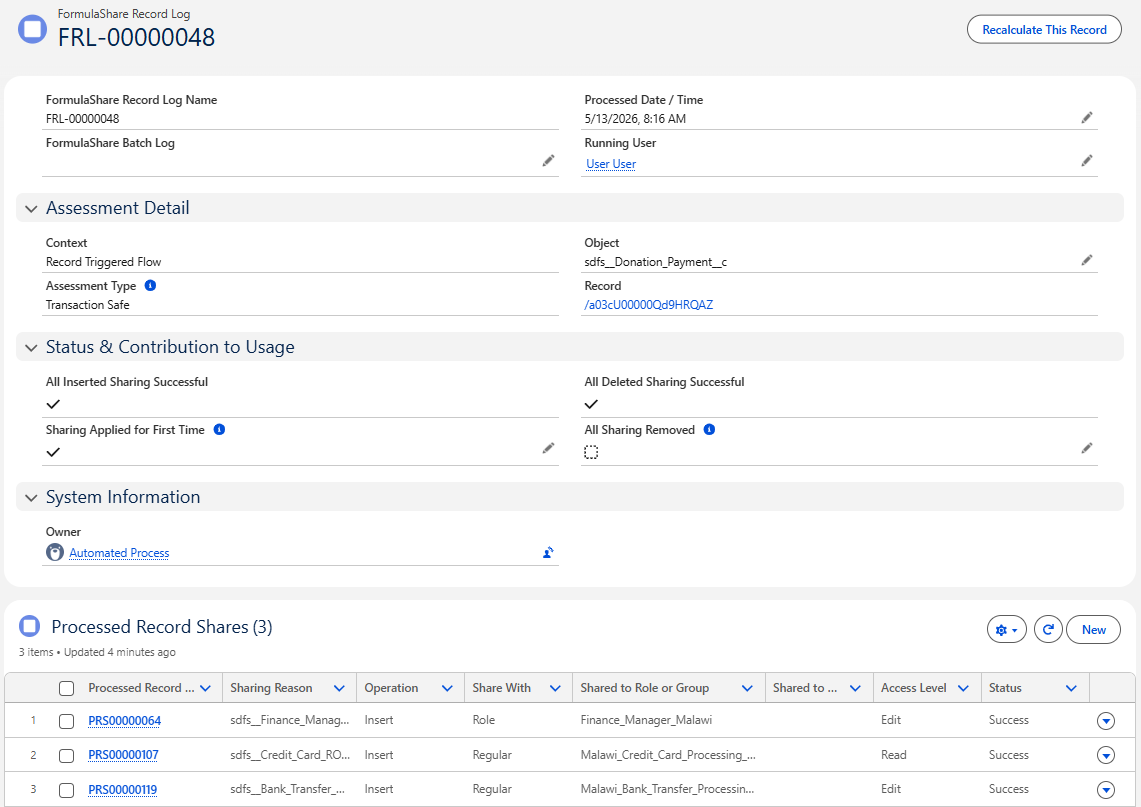Edit Sharing Applied for First Time field
The width and height of the screenshot is (1141, 807).
tap(548, 448)
